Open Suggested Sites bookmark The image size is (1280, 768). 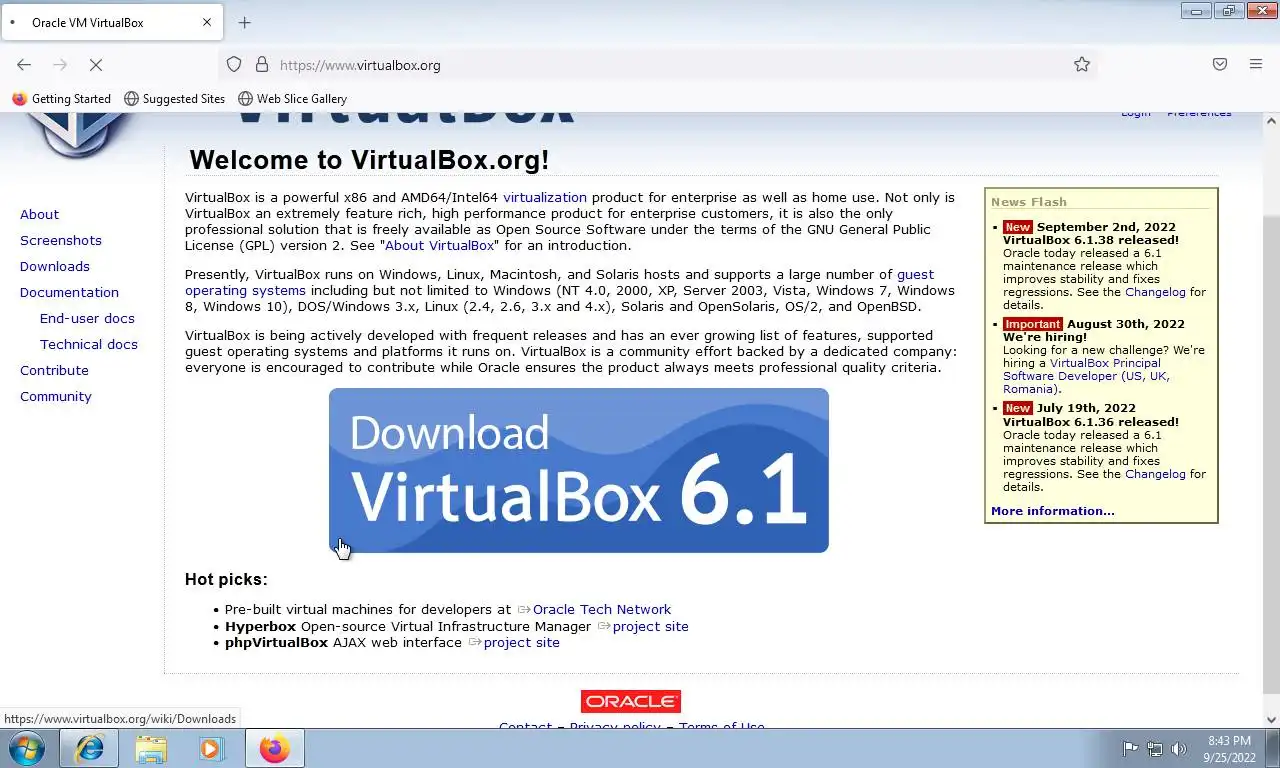(x=175, y=98)
